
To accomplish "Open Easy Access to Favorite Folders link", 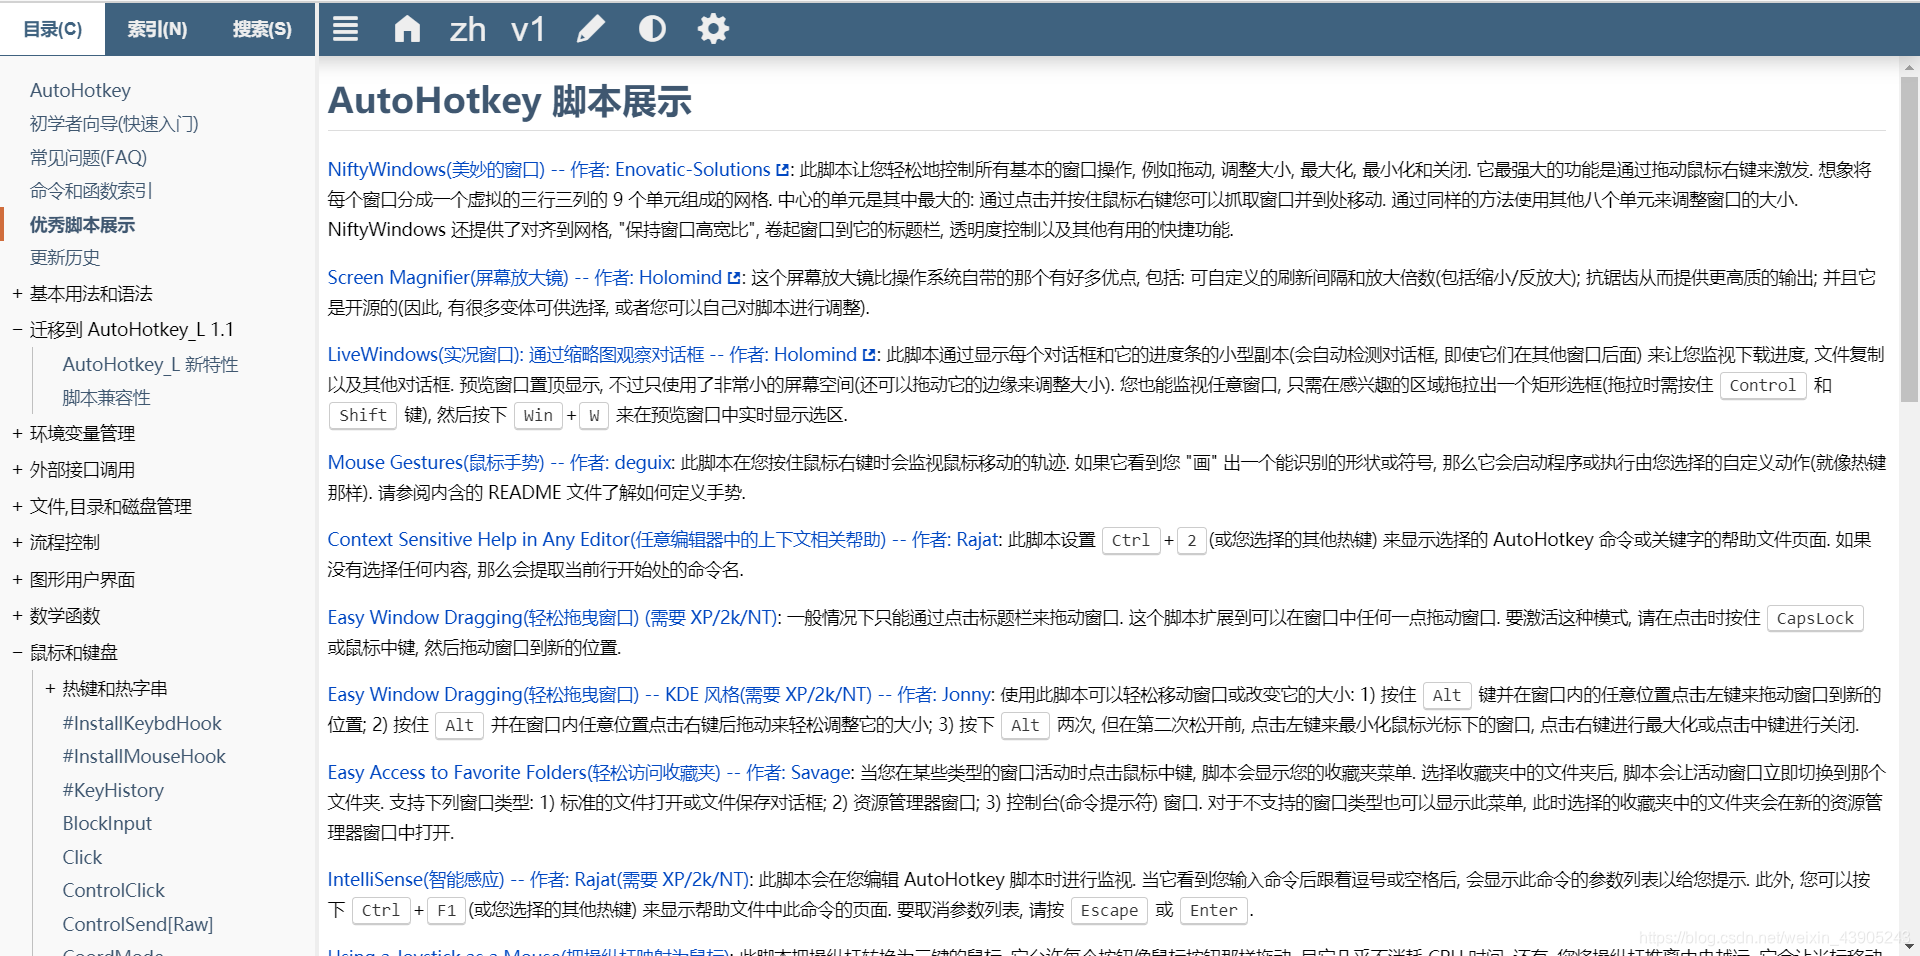I will 590,773.
